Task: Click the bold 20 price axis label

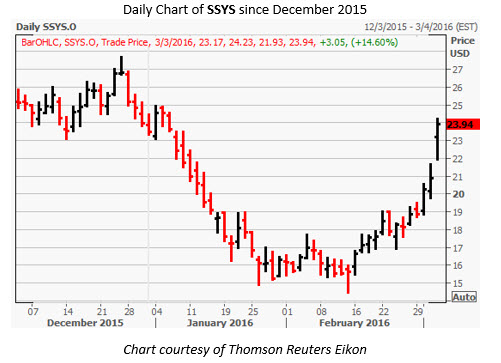Action: (x=458, y=194)
